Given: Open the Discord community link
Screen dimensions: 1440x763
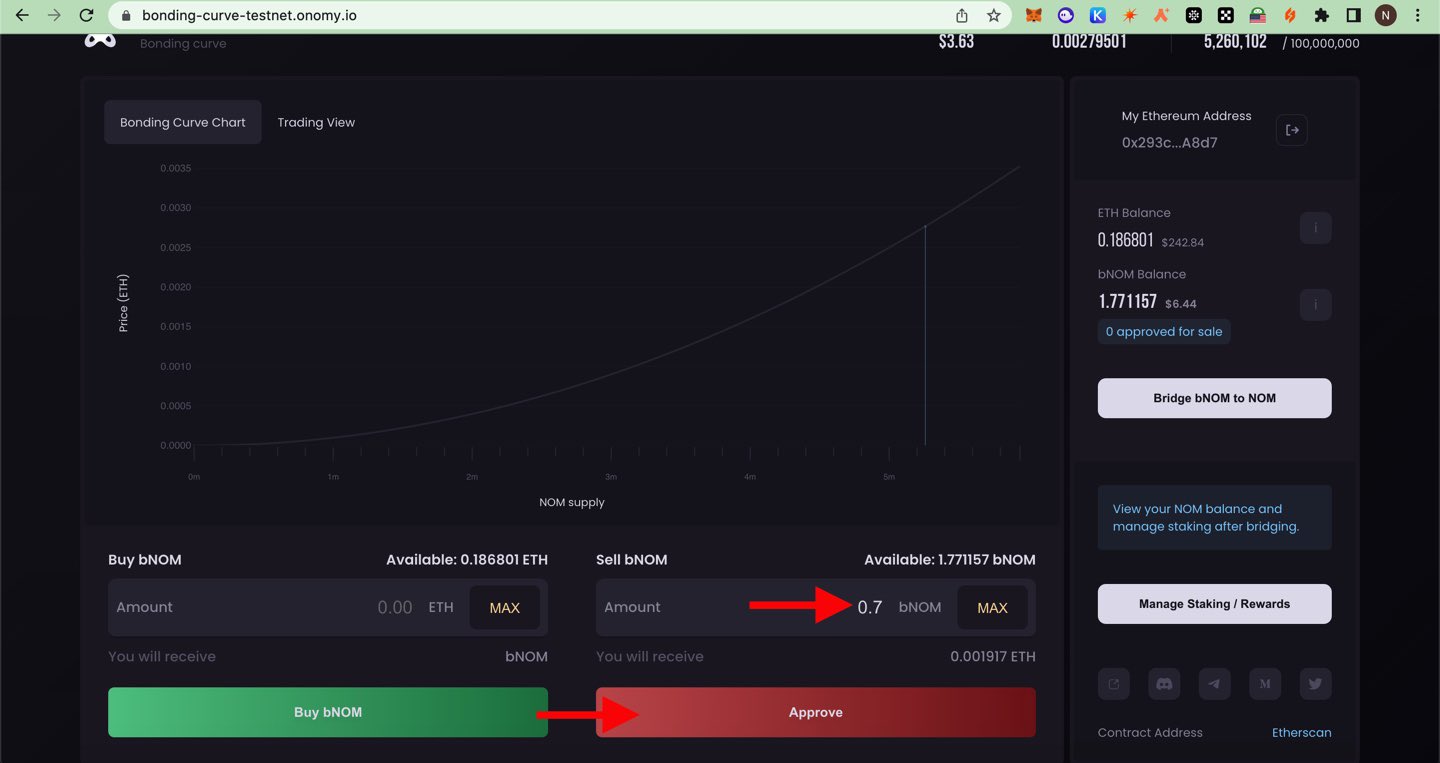Looking at the screenshot, I should [1164, 684].
